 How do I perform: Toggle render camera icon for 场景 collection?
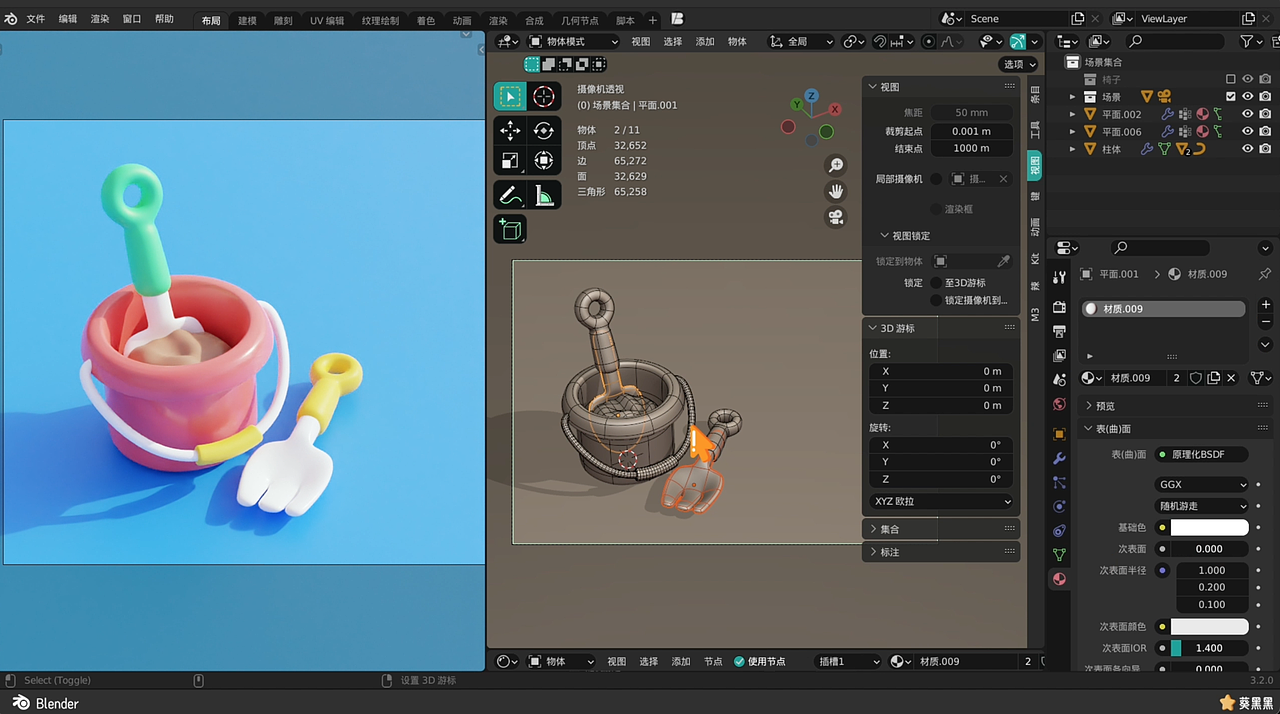point(1265,96)
